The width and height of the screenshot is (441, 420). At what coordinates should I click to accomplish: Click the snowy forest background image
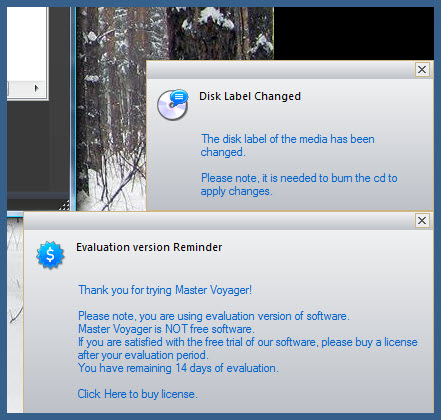click(112, 110)
